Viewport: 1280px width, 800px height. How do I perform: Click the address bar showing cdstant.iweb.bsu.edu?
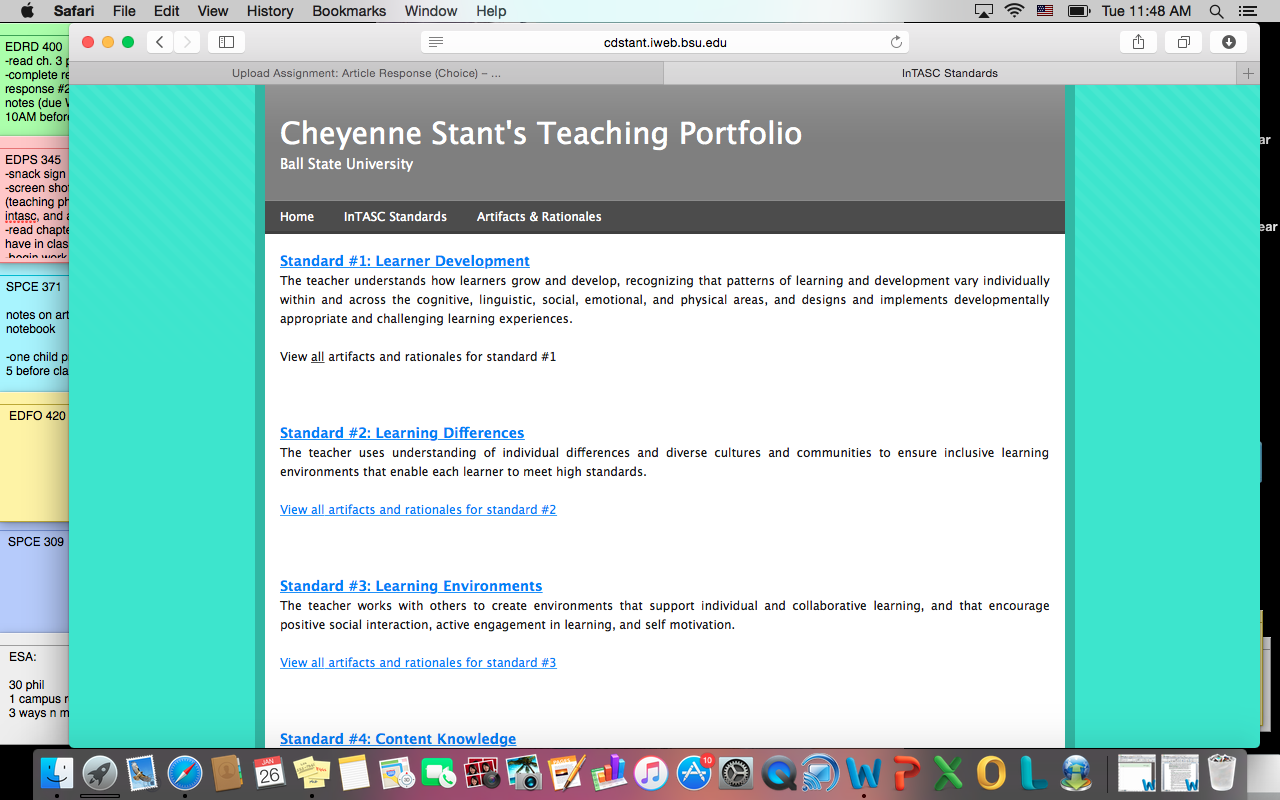[x=665, y=42]
